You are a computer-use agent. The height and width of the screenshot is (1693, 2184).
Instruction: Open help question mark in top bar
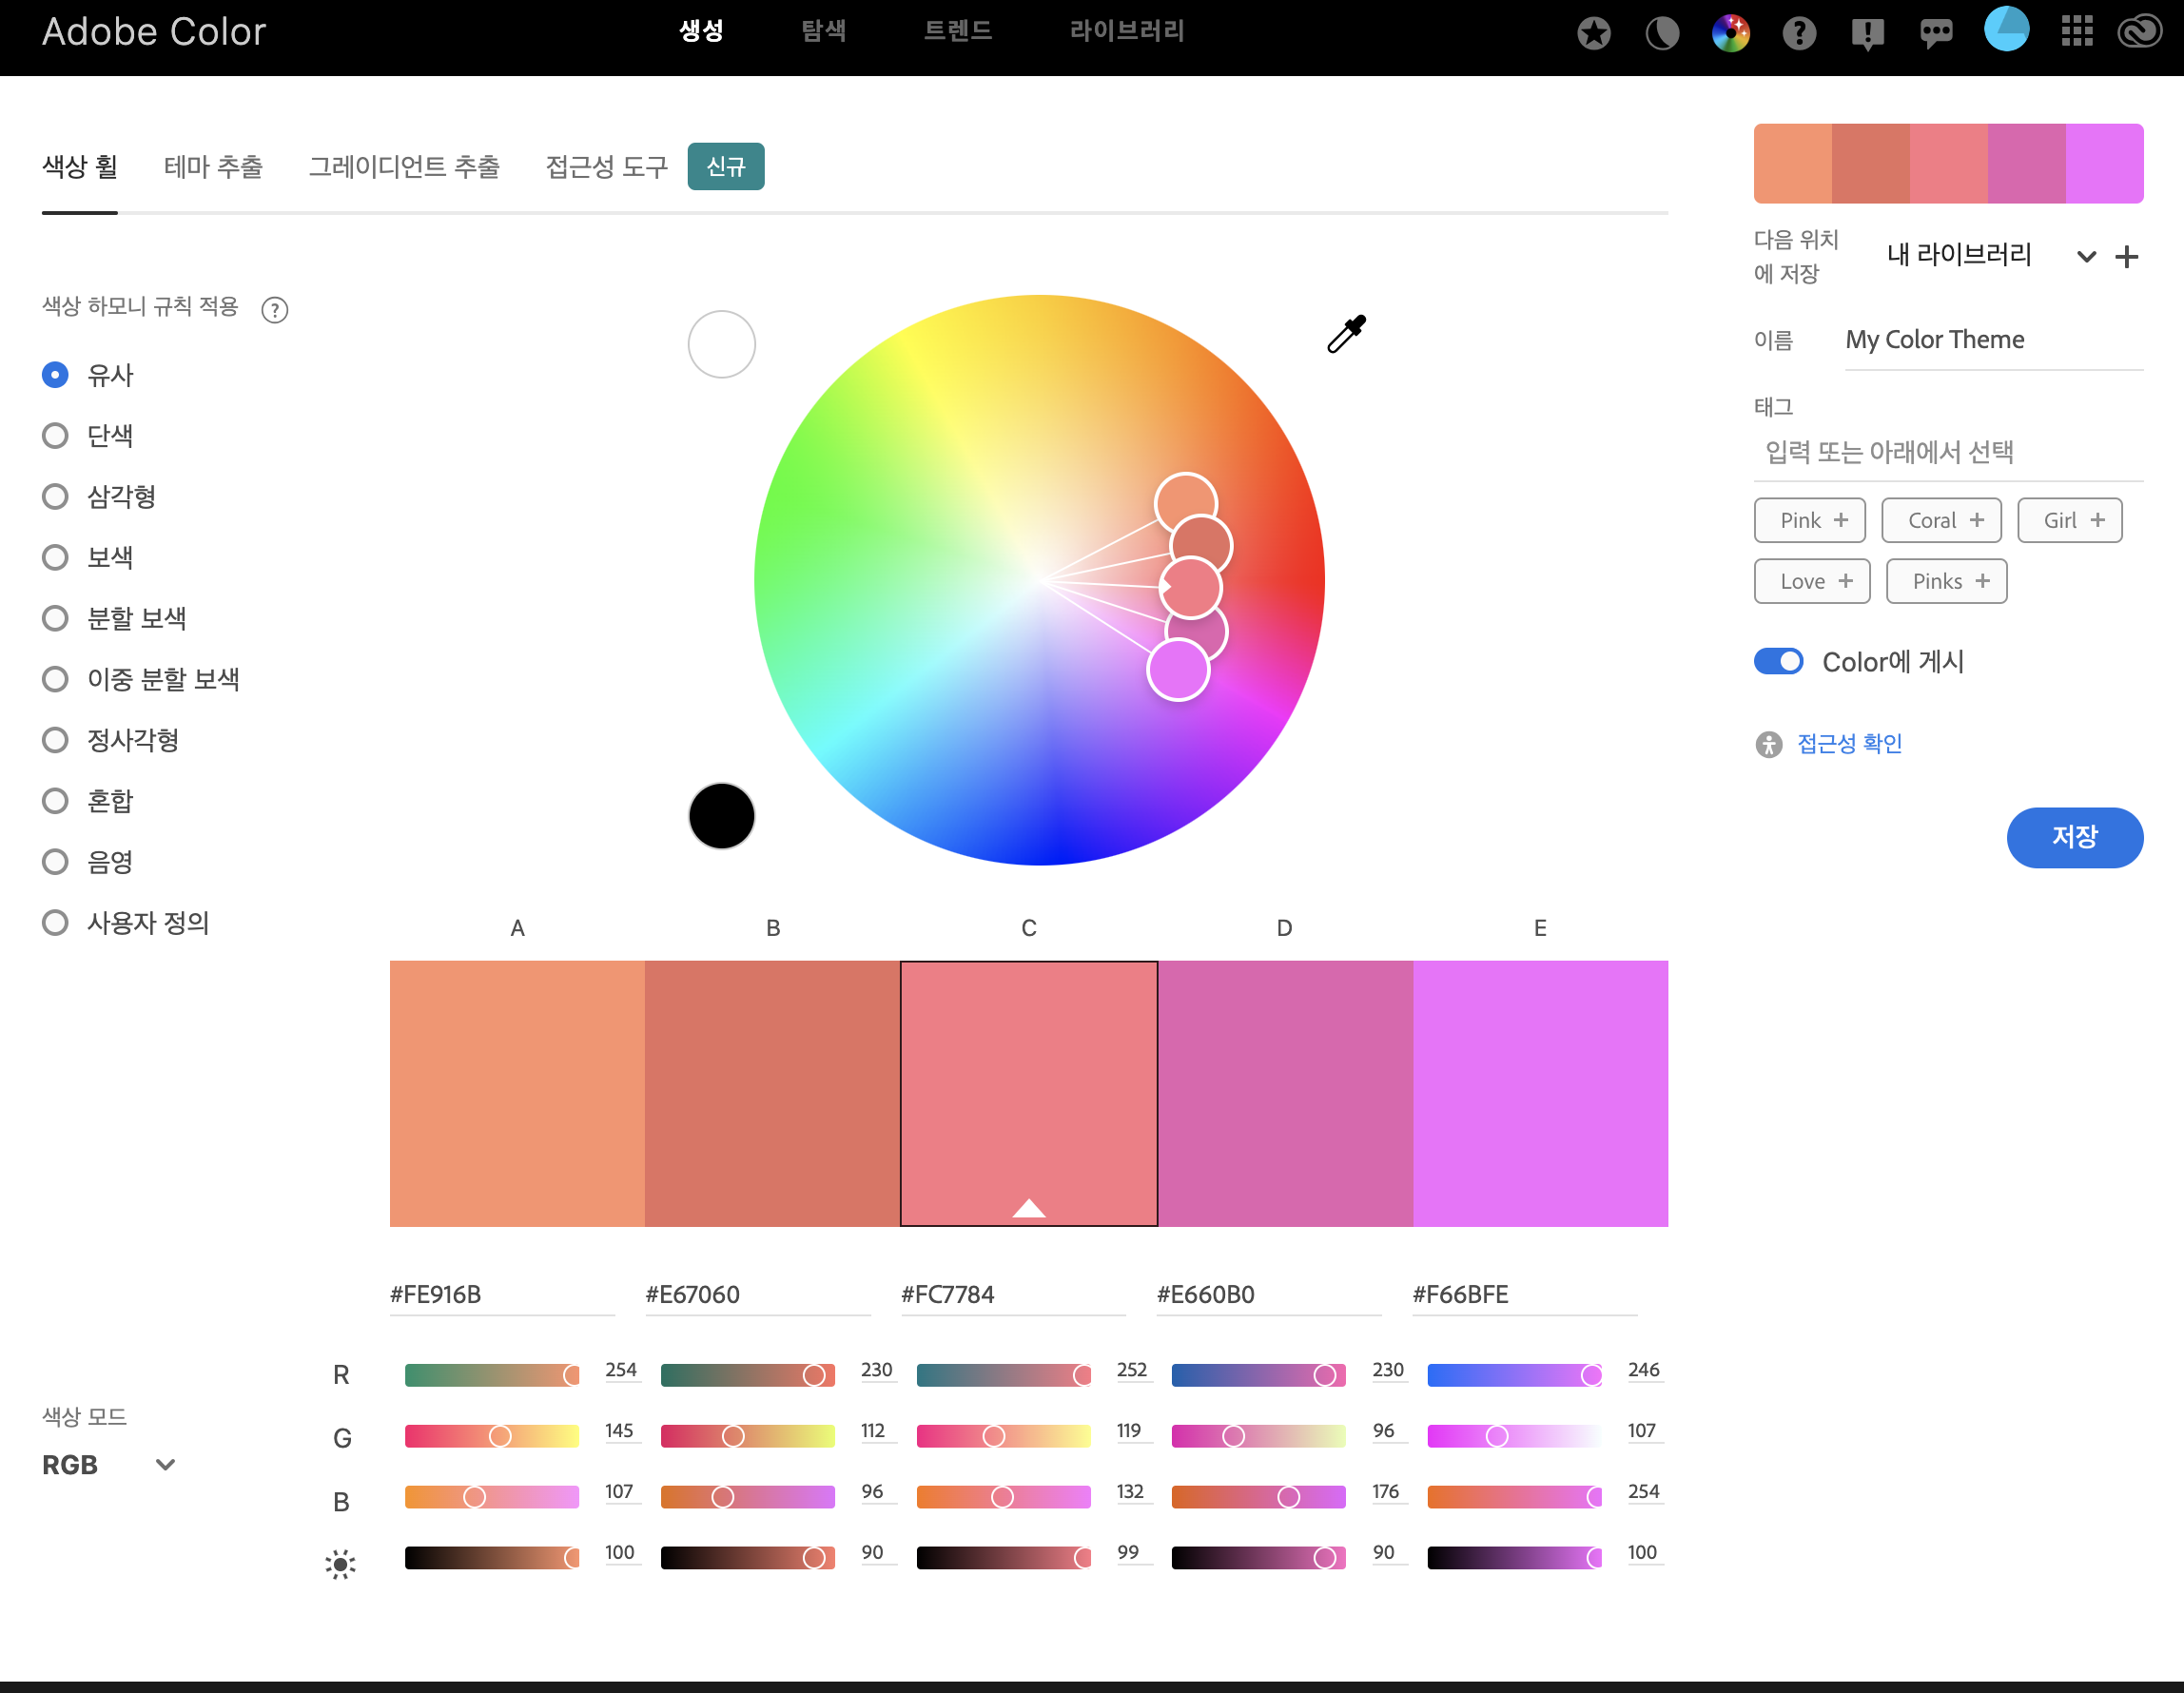(1798, 34)
